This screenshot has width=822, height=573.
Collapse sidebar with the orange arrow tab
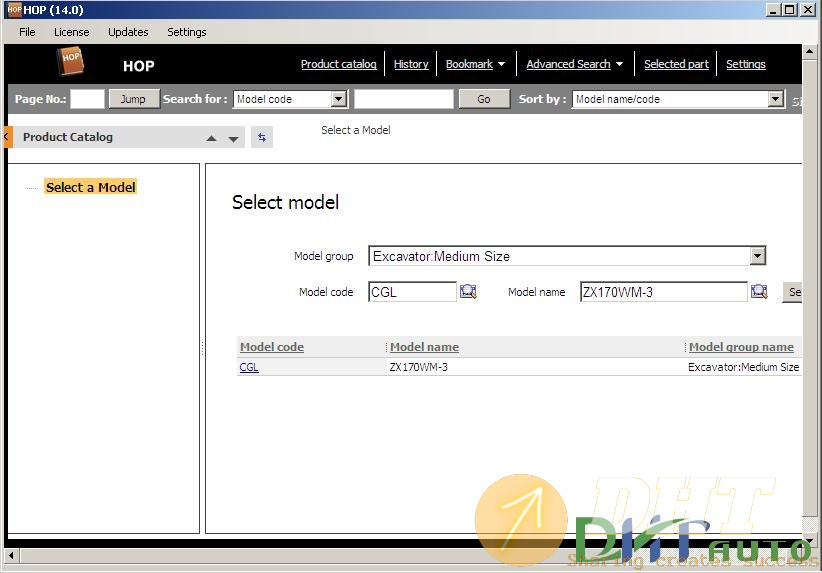[x=7, y=137]
